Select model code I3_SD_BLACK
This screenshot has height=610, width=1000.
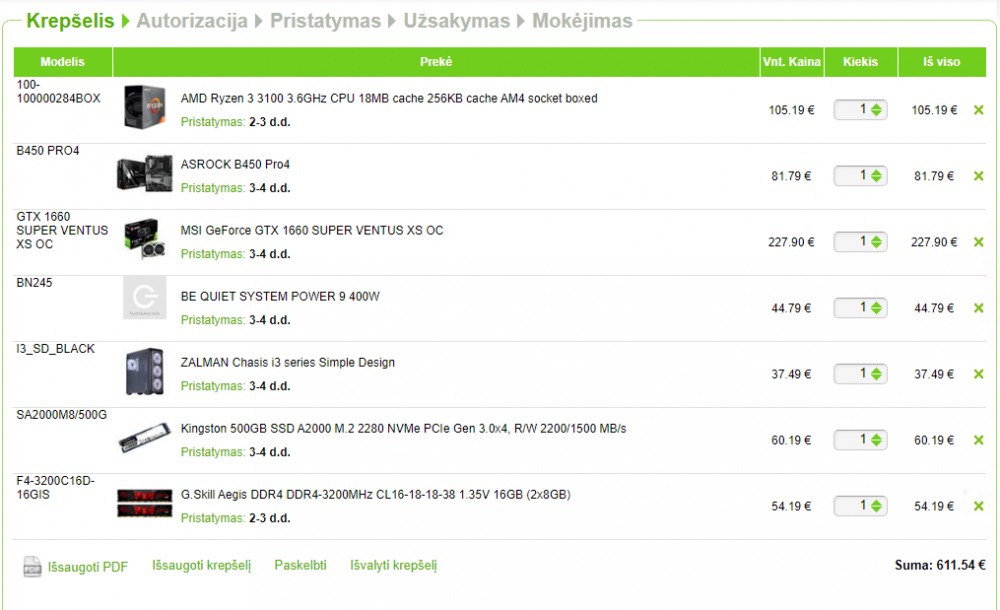(x=55, y=349)
